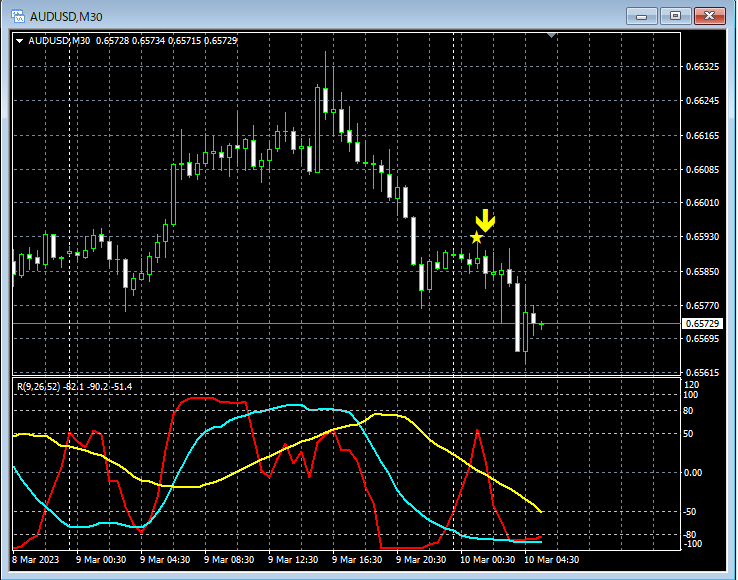The height and width of the screenshot is (580, 738).
Task: Click indicator scale value 50
Action: pyautogui.click(x=688, y=434)
